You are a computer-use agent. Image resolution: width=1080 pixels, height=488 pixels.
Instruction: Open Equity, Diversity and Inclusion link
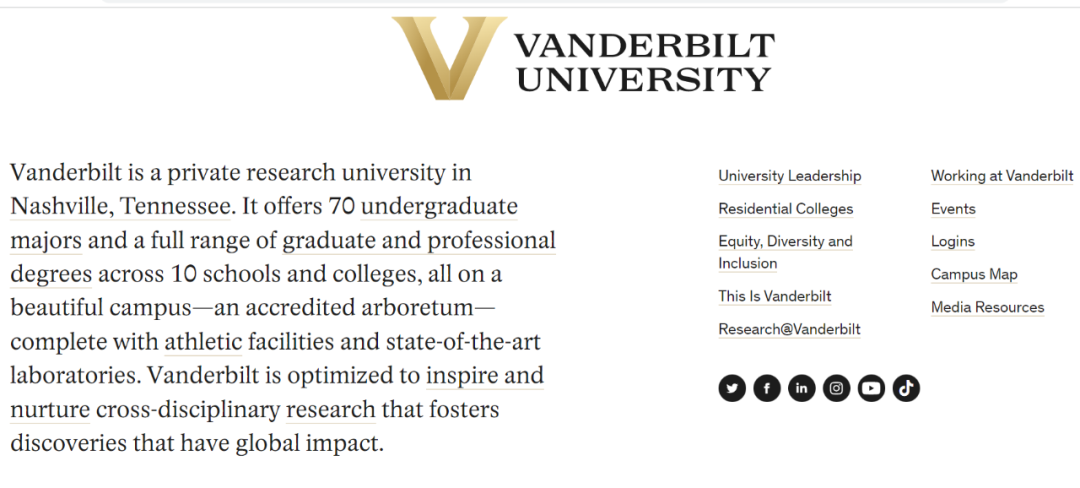(785, 252)
